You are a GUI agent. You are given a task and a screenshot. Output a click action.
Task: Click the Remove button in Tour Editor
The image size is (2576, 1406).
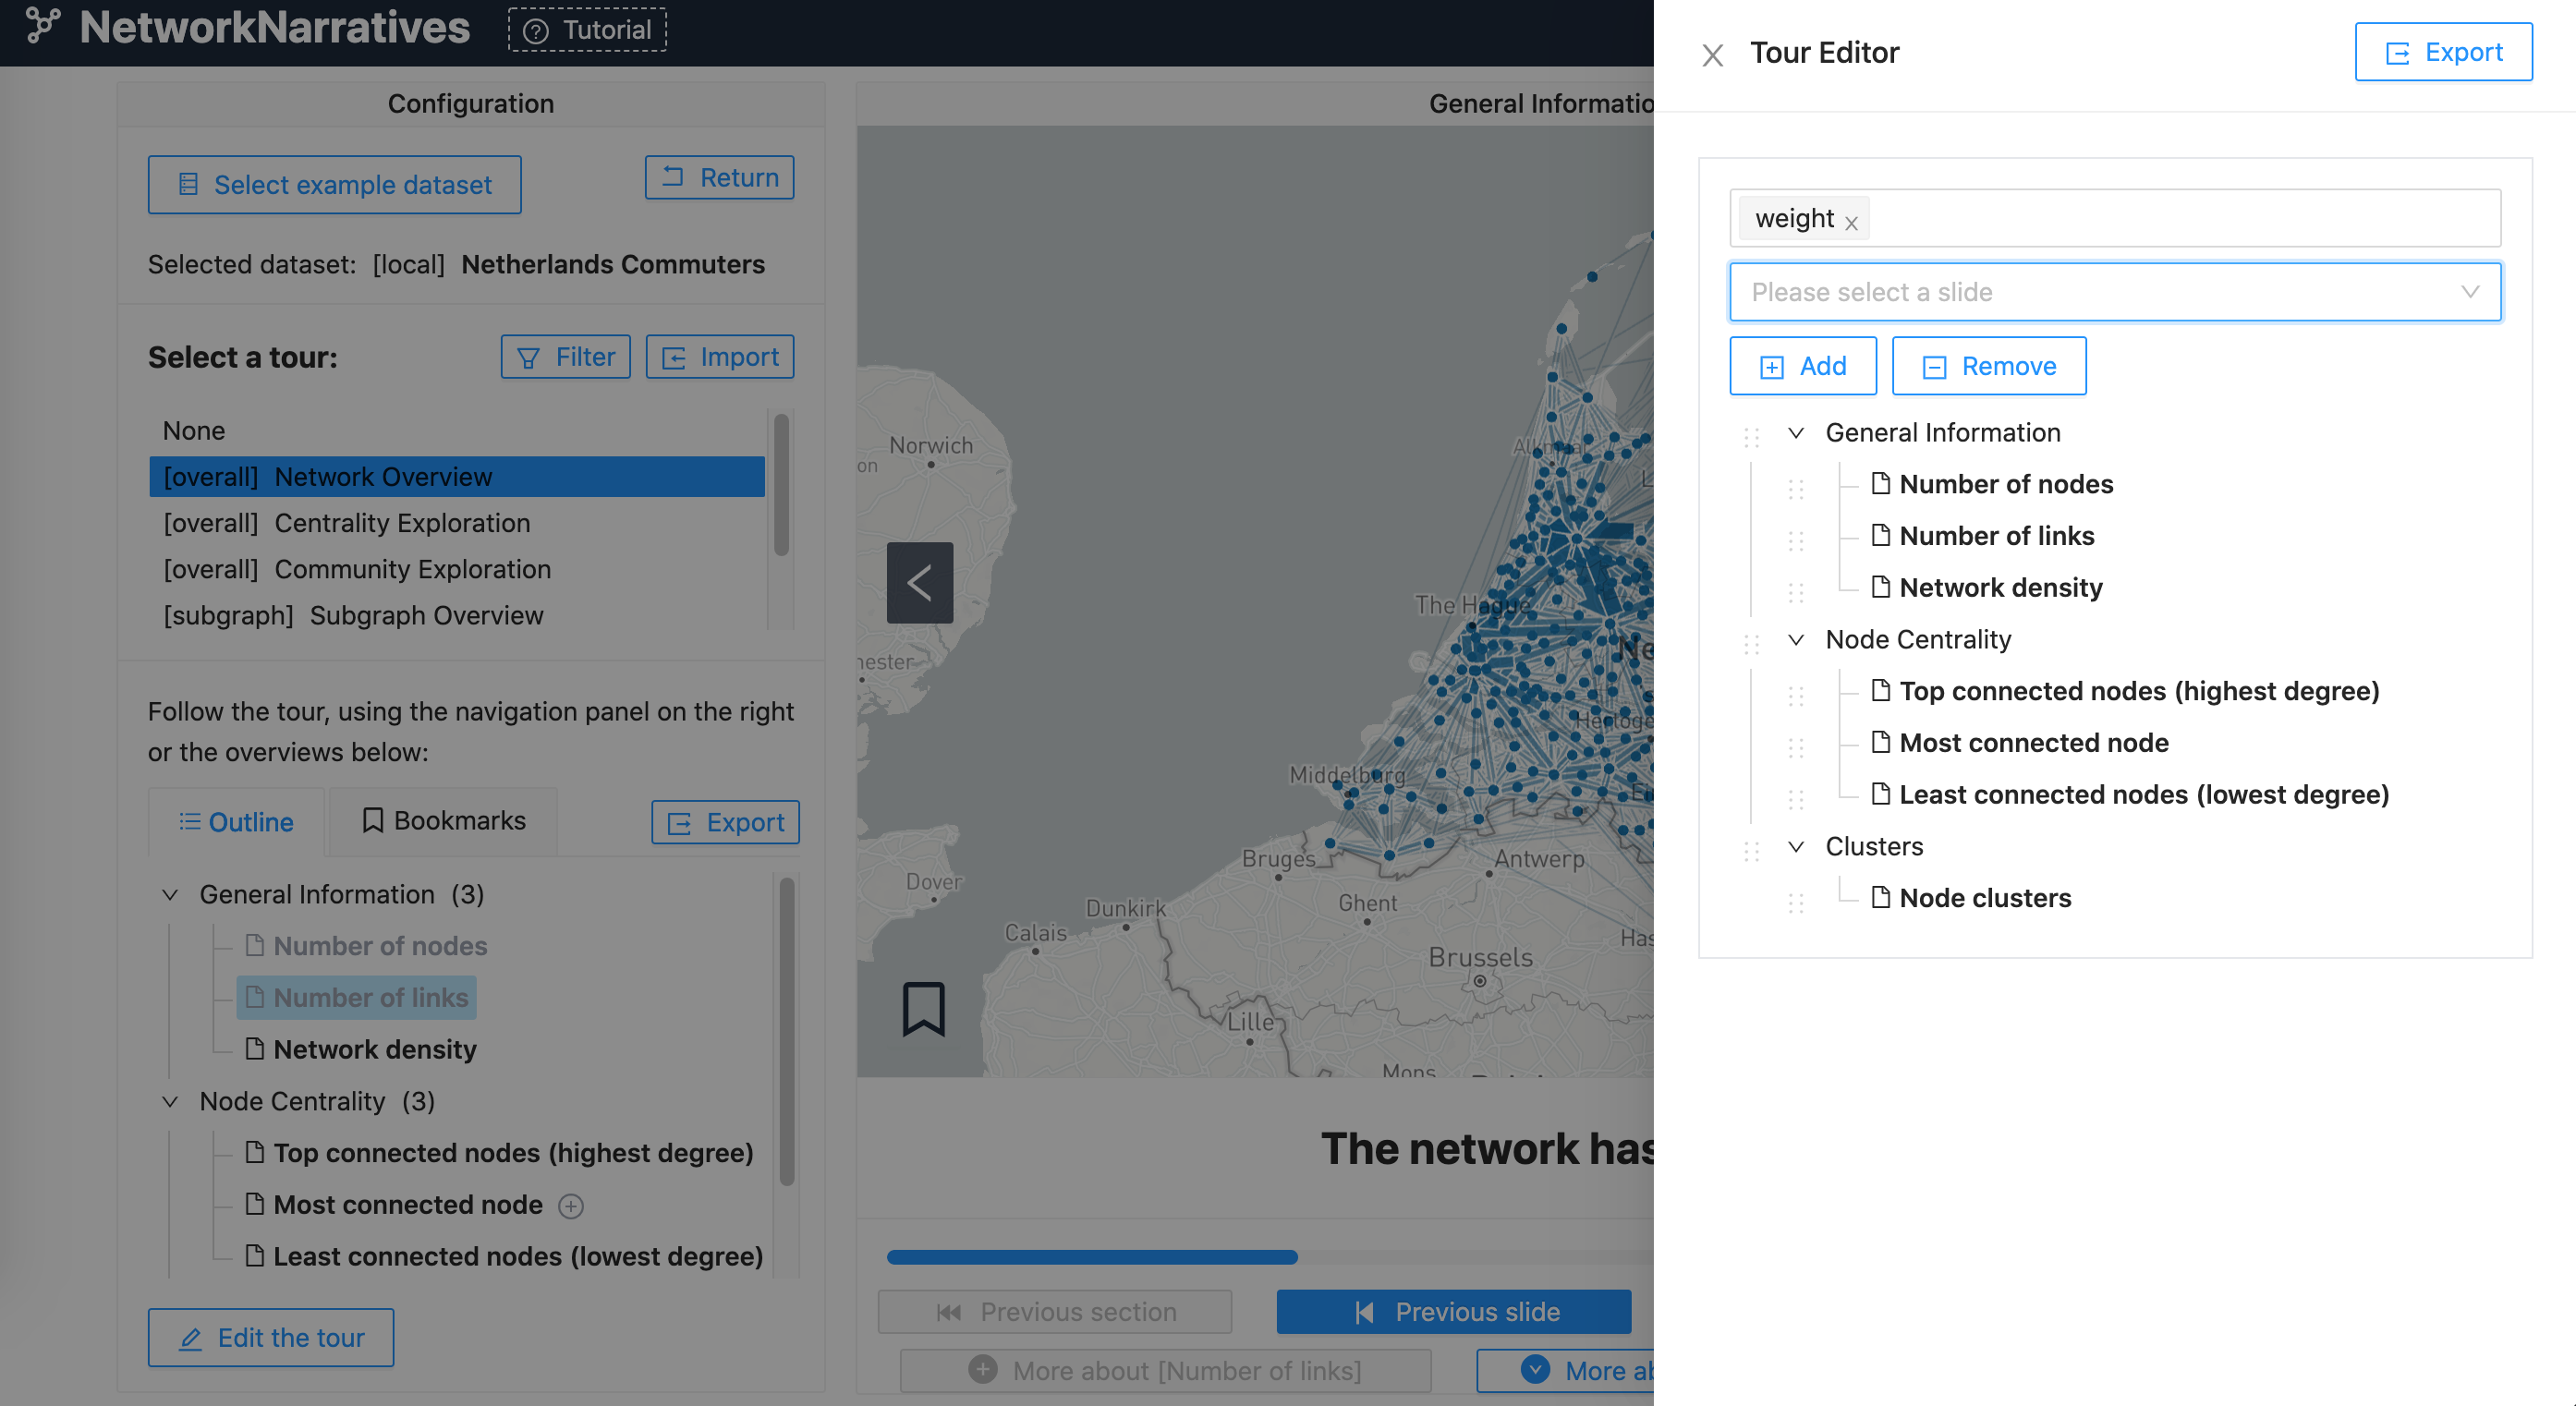click(1988, 366)
